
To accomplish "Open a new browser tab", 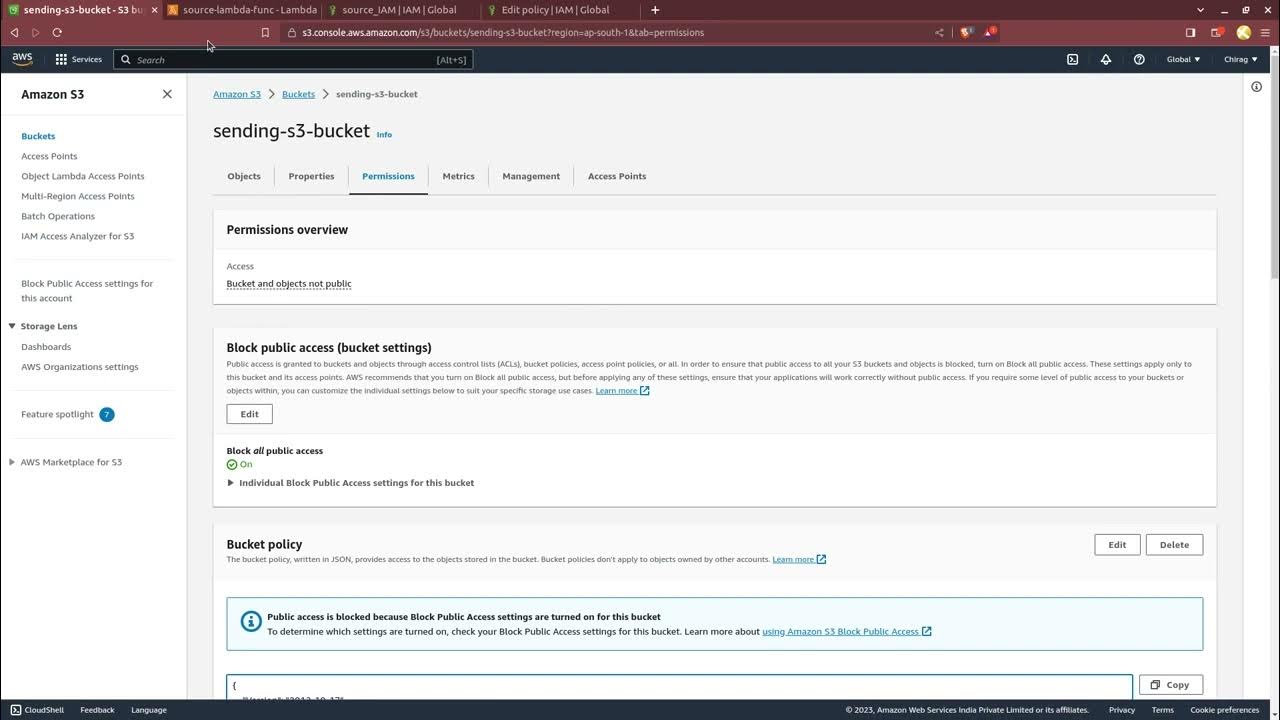I will pyautogui.click(x=655, y=10).
